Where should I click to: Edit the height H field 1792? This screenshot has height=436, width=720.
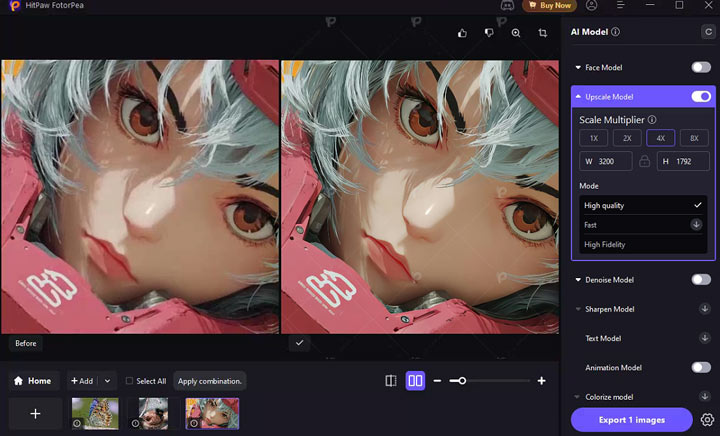683,162
